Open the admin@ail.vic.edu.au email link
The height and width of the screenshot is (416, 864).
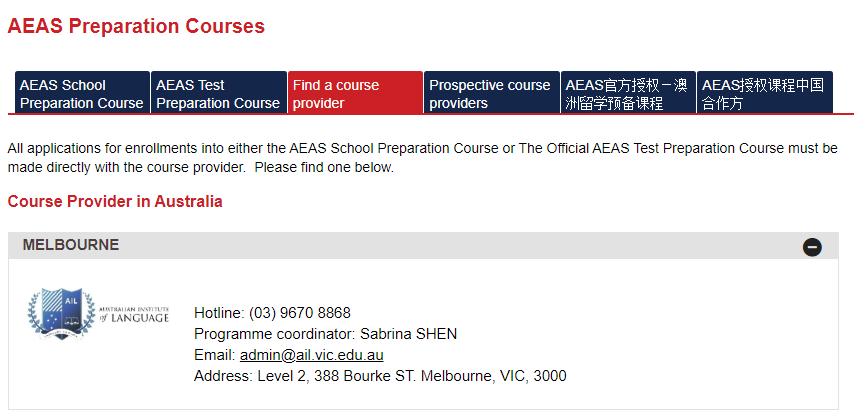[311, 355]
